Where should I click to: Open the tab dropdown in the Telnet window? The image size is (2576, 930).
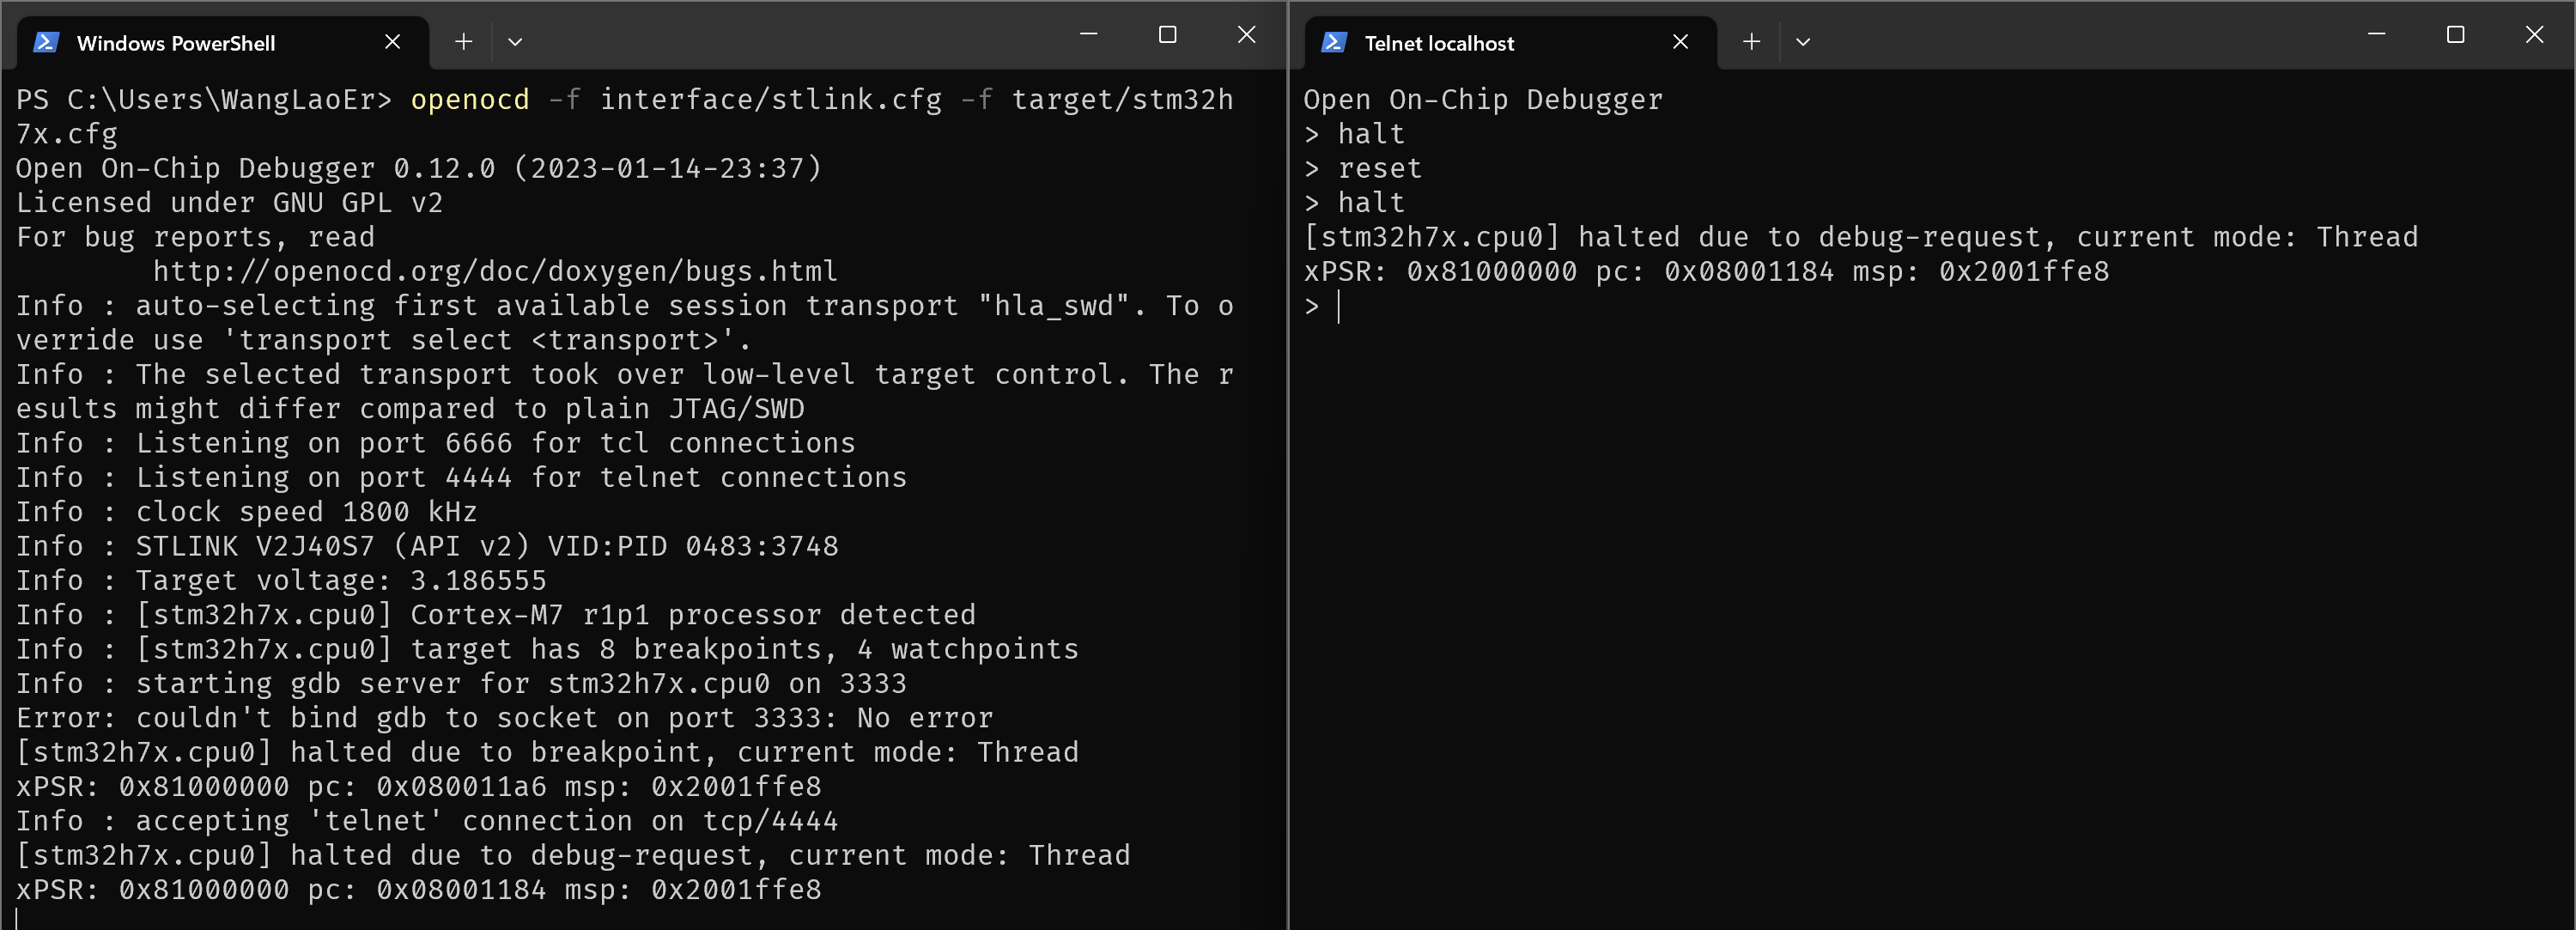[1803, 42]
